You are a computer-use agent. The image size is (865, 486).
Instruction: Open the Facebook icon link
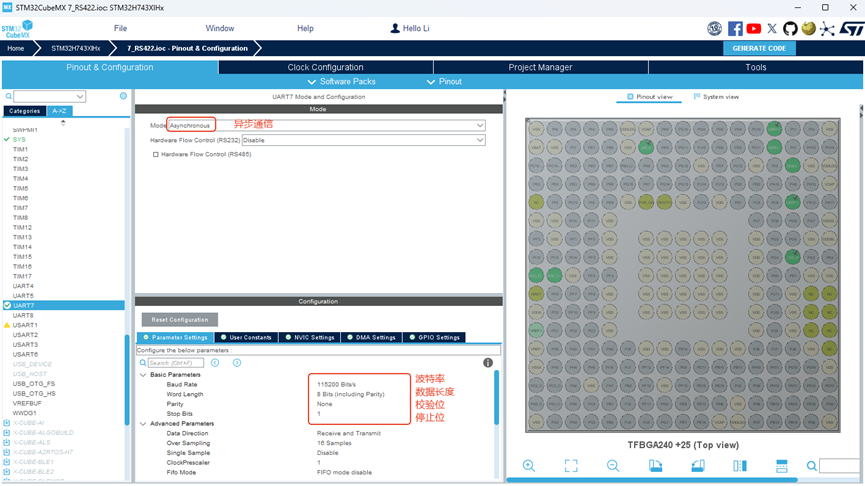pos(735,29)
